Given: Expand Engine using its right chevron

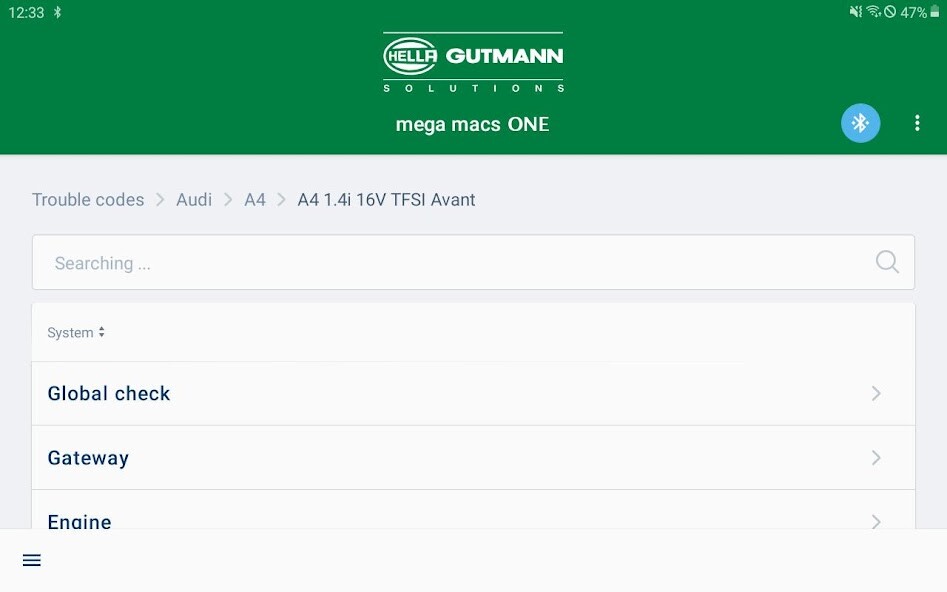Looking at the screenshot, I should (876, 521).
